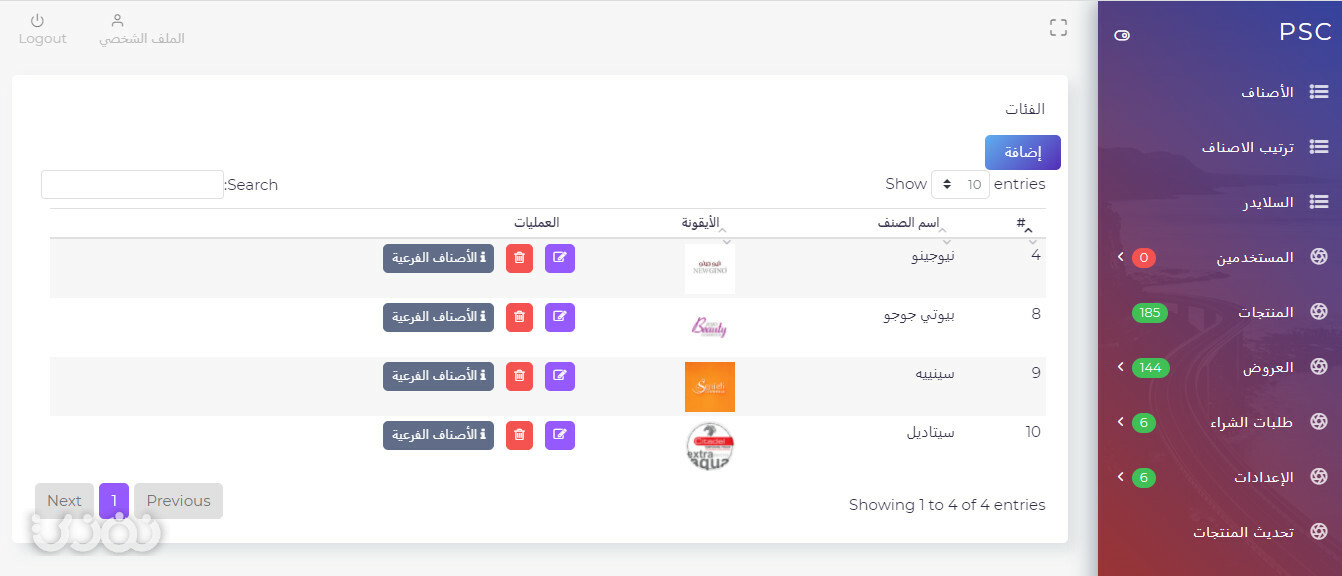
Task: Toggle the sidebar switch next to PSC
Action: pos(1122,35)
